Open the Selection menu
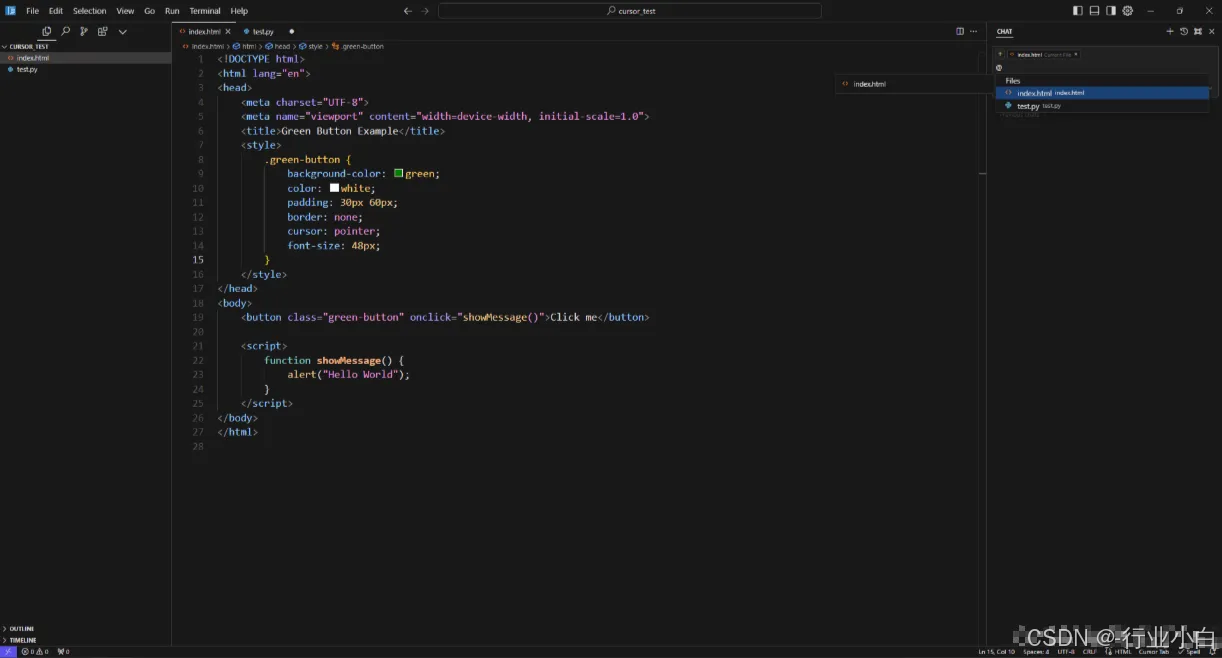 click(90, 11)
